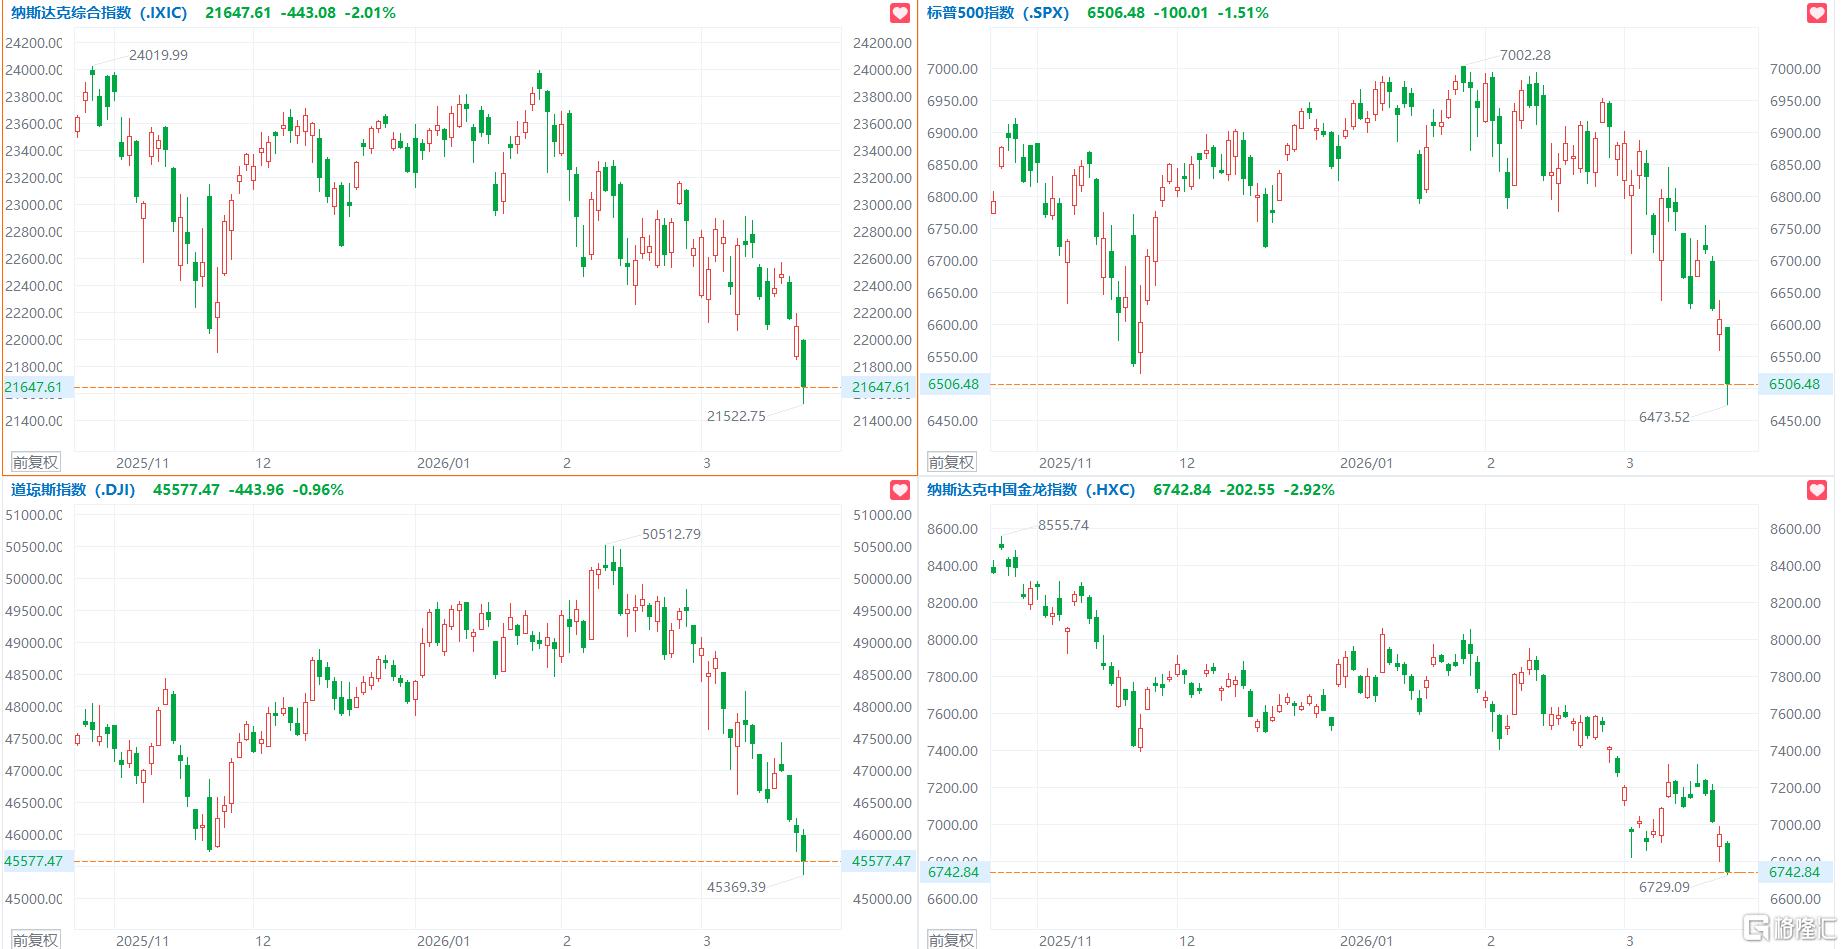
Task: Select the 50512.79 high label on the Dow chart
Action: (x=671, y=534)
